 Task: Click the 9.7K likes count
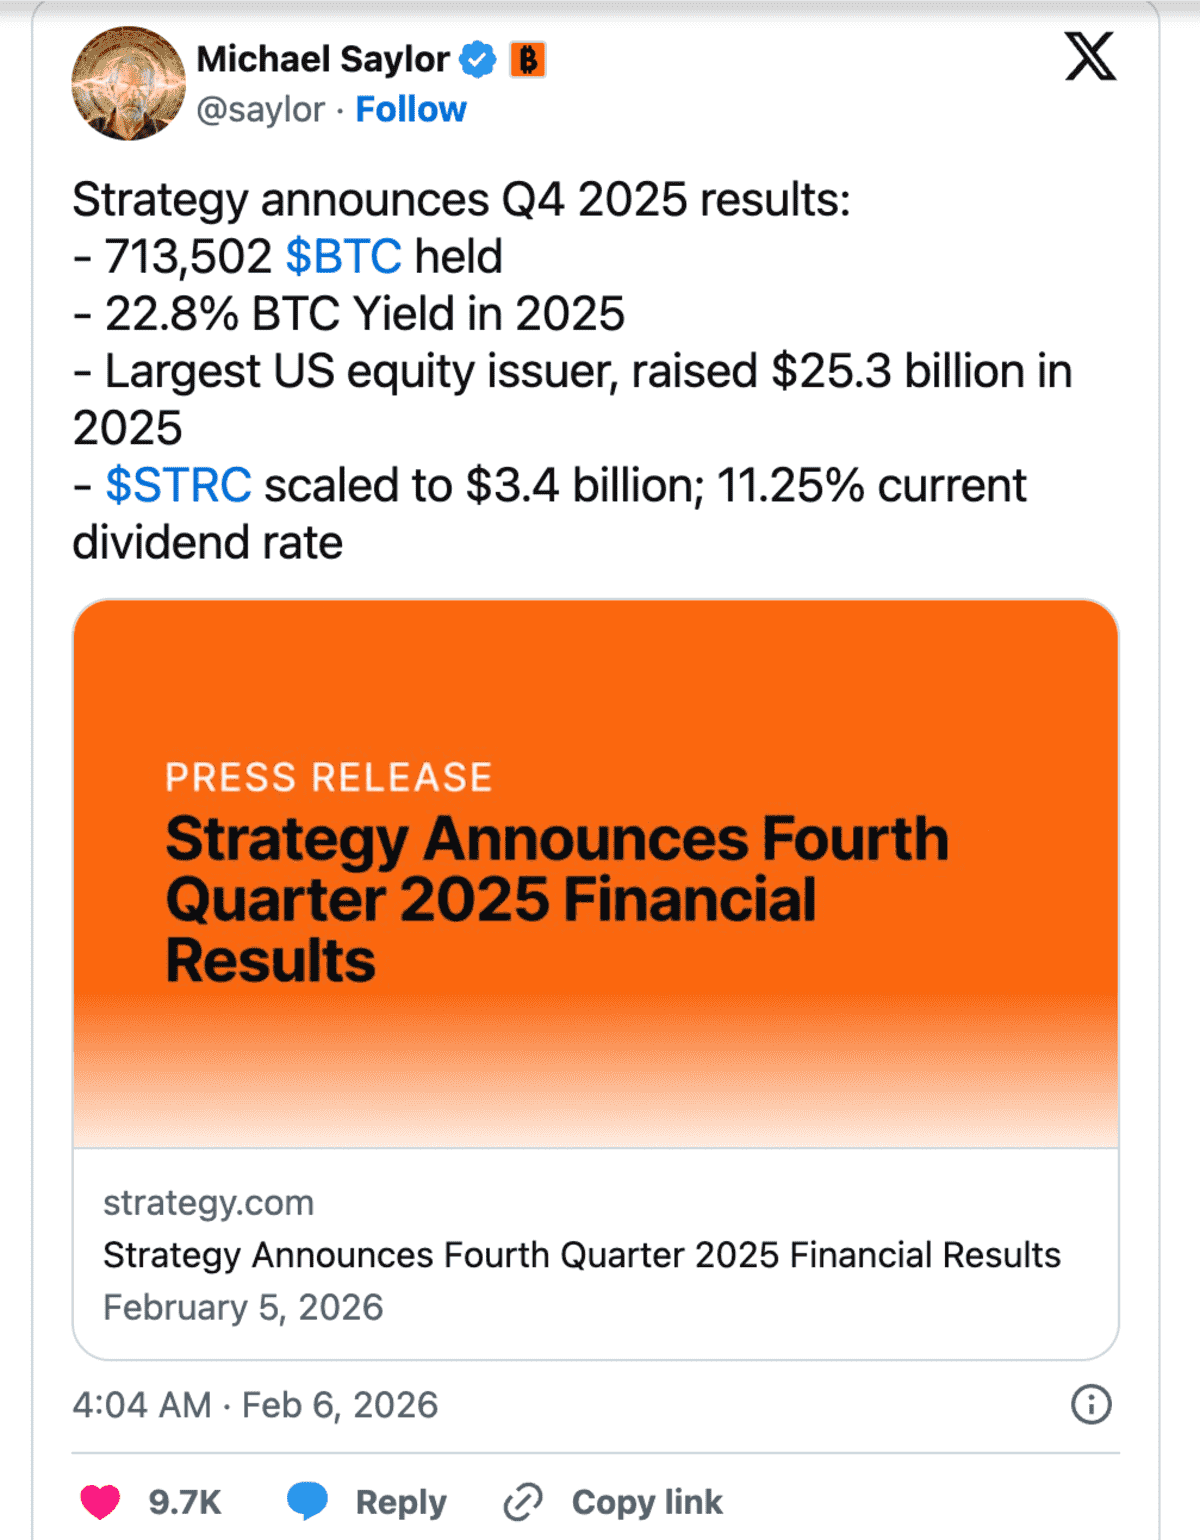point(185,1502)
